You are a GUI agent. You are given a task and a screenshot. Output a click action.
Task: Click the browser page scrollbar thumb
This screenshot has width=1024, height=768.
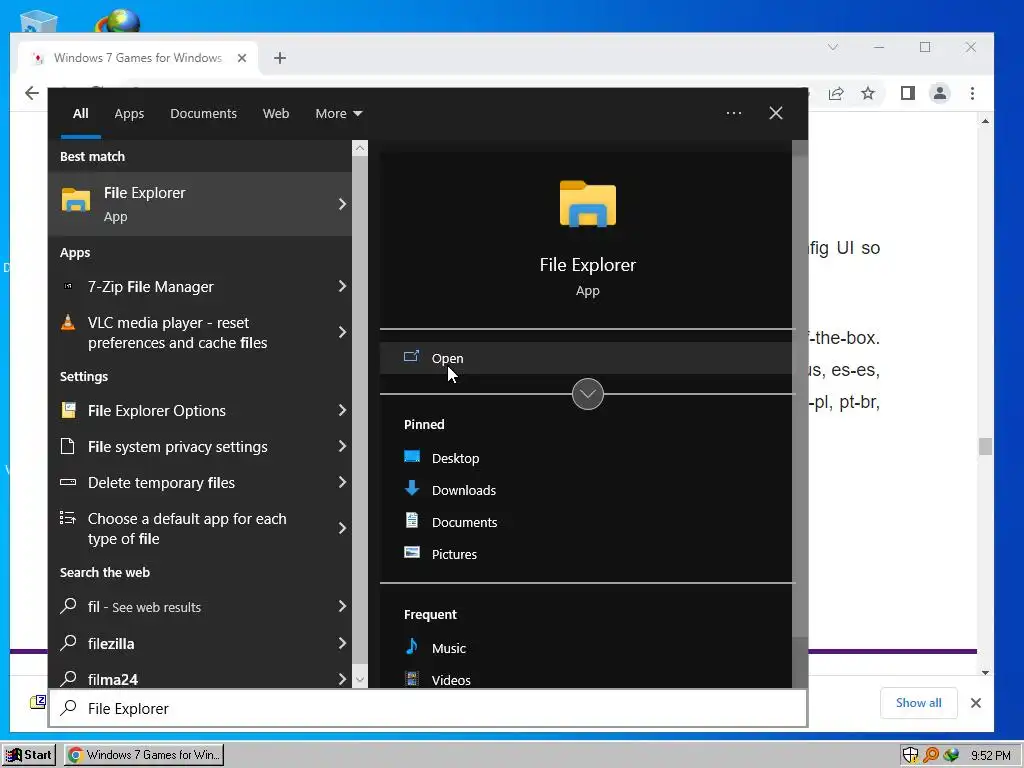pyautogui.click(x=985, y=447)
